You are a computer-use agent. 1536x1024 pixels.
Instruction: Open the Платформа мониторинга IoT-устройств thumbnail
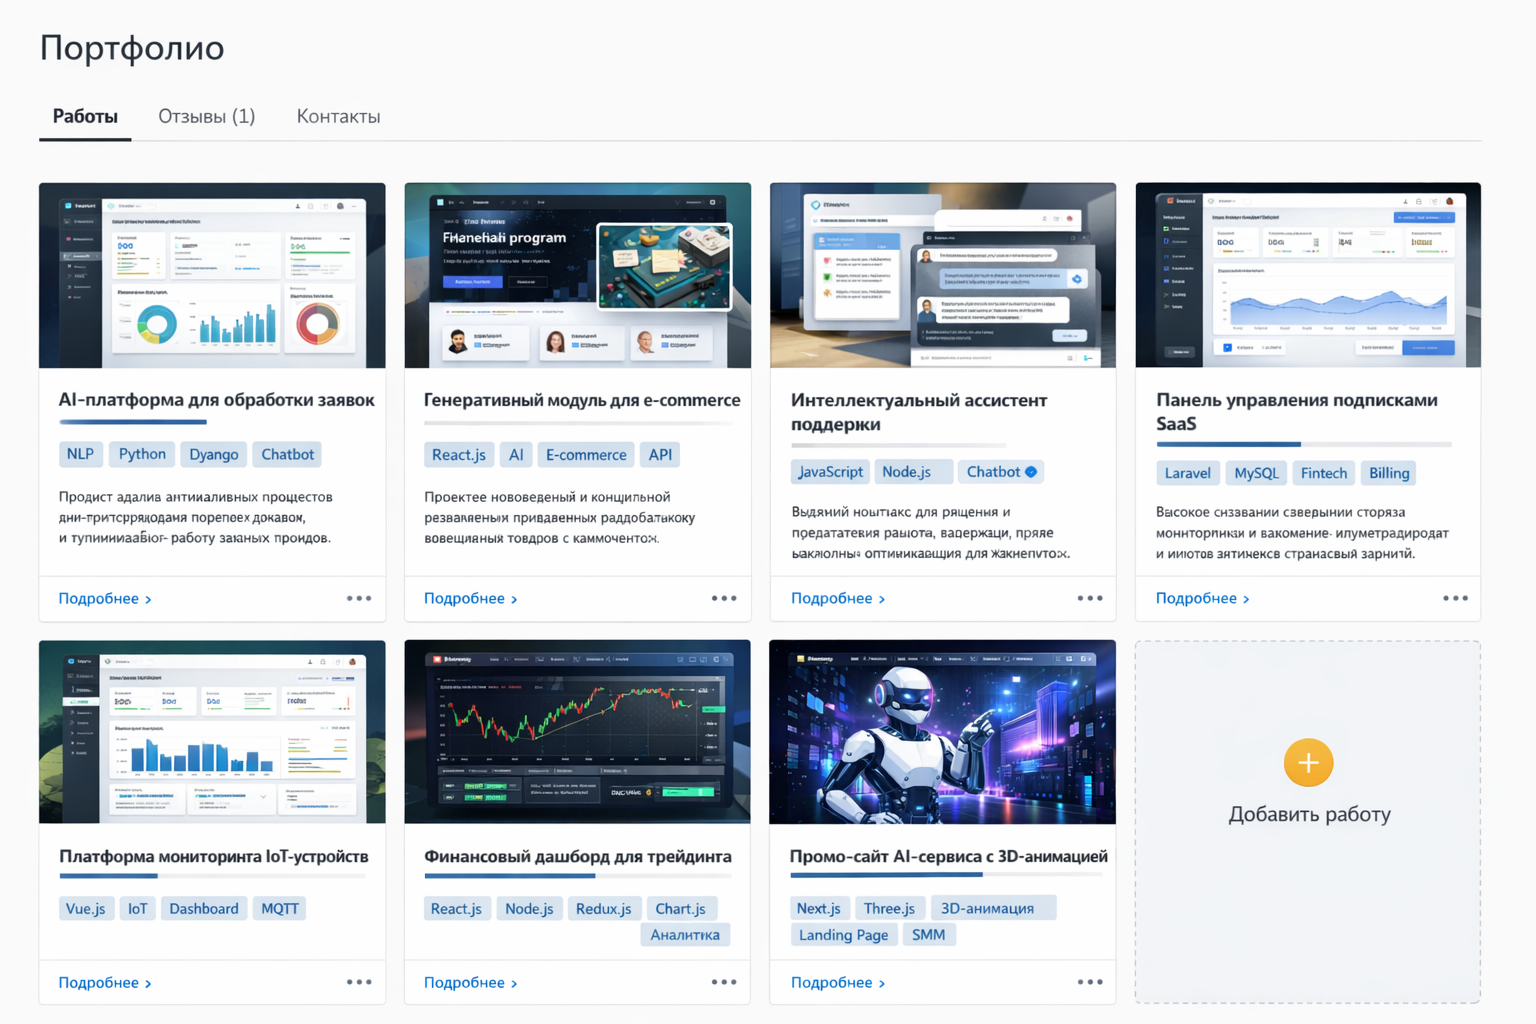(x=212, y=732)
